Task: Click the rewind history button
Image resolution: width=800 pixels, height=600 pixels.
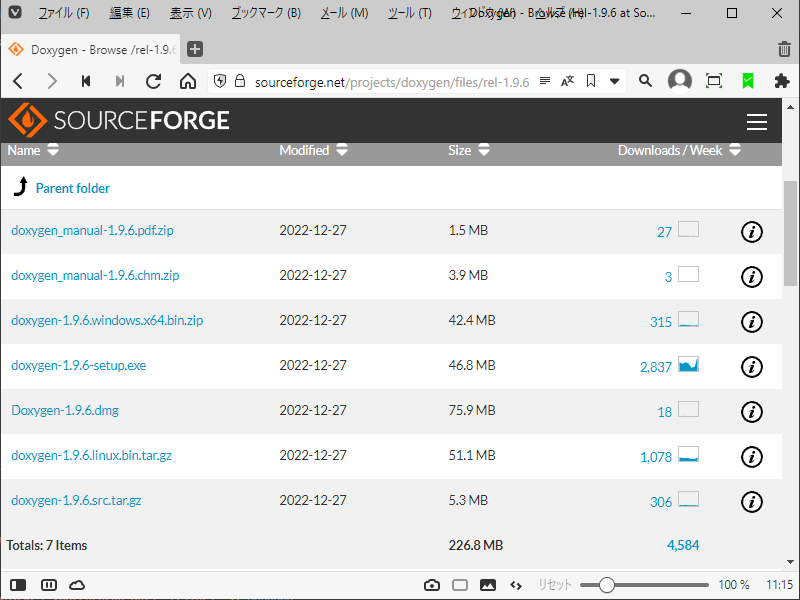Action: tap(86, 81)
